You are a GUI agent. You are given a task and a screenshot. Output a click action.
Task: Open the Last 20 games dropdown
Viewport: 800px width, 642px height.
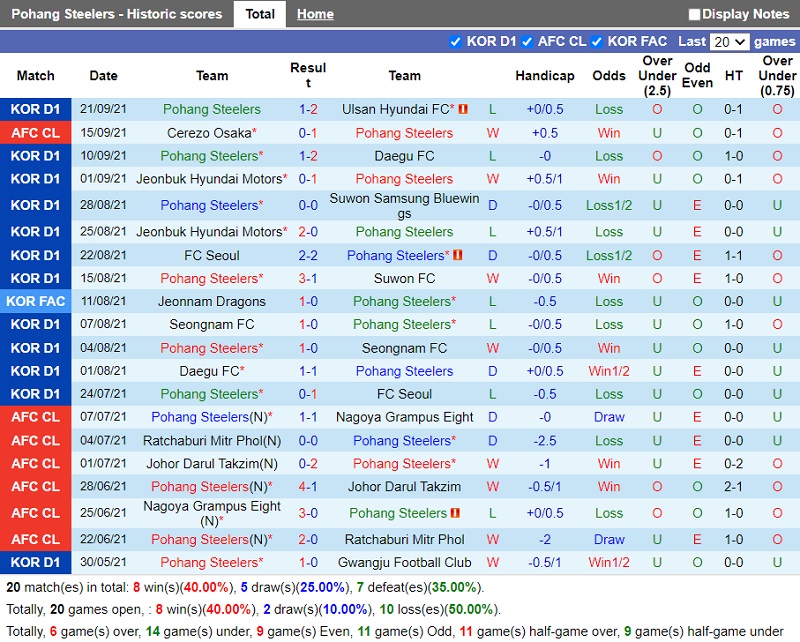(728, 41)
